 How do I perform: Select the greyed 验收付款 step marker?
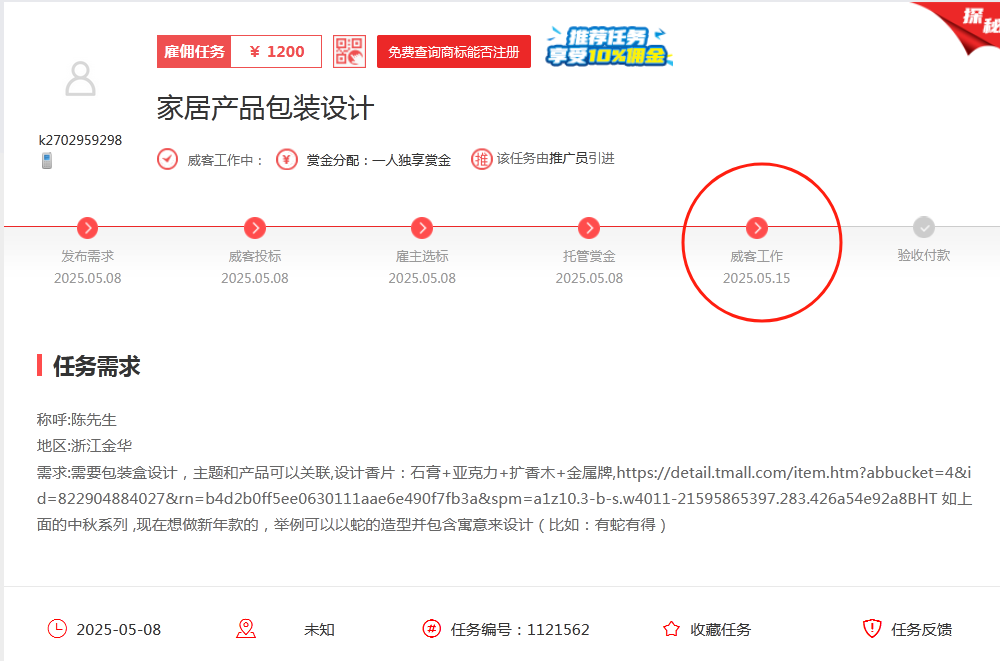924,228
